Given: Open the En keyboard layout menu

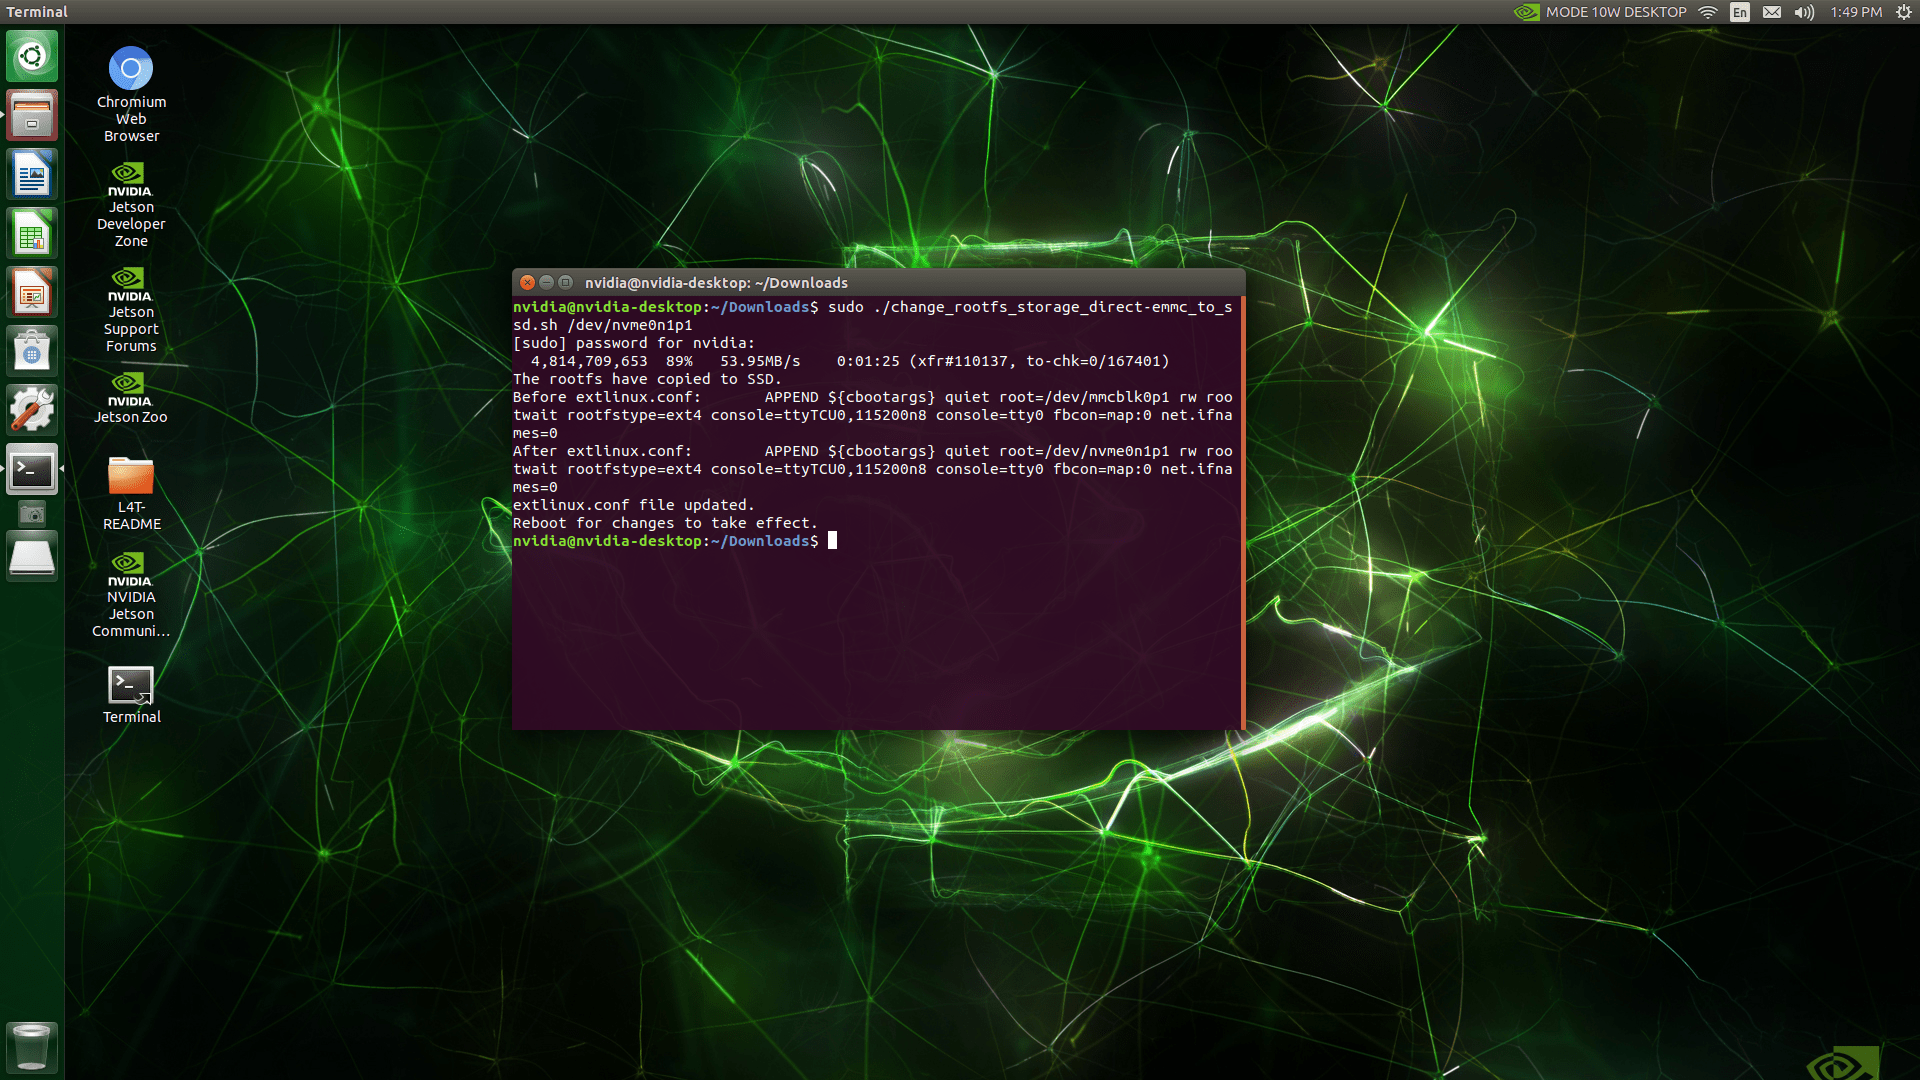Looking at the screenshot, I should click(x=1740, y=12).
